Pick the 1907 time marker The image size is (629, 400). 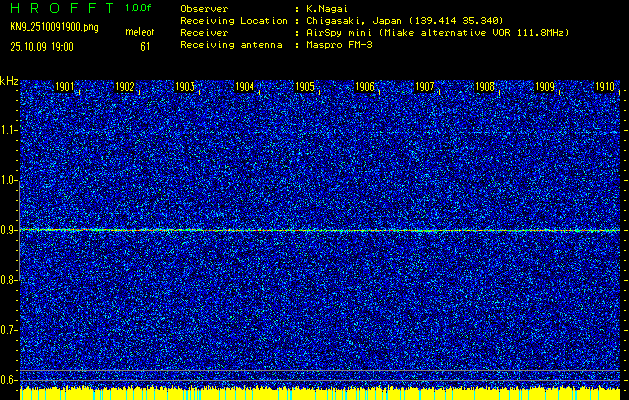425,87
